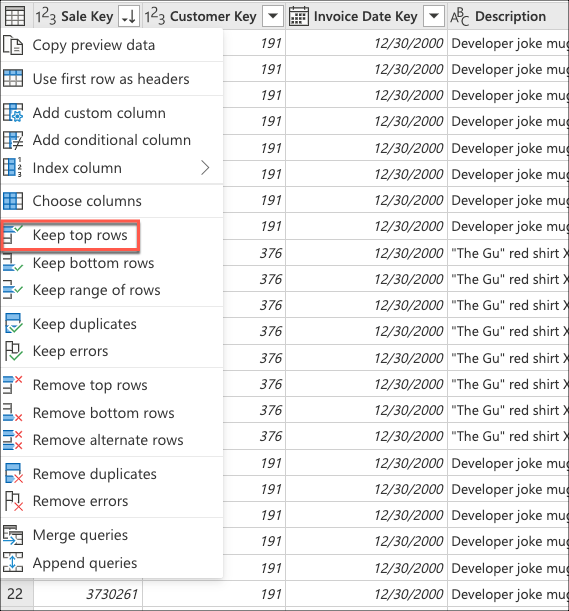Click the Invoice Date Key column header

pyautogui.click(x=366, y=16)
